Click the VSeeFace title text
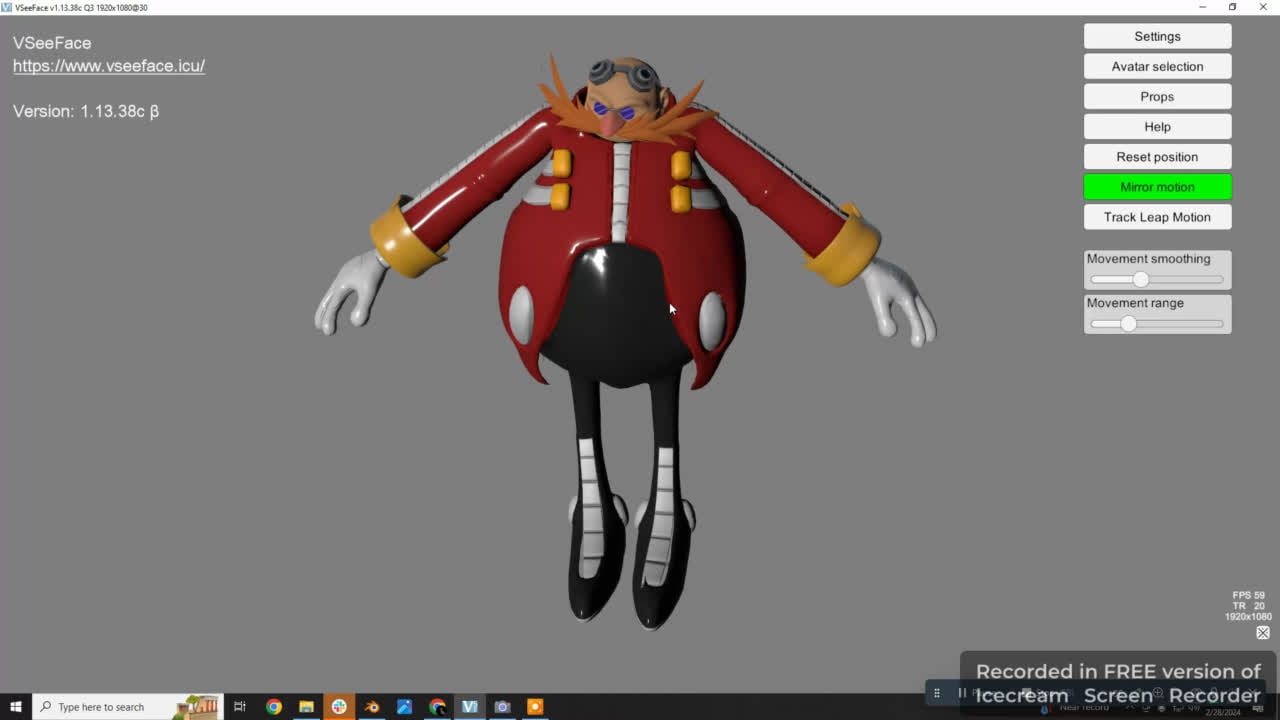1280x720 pixels. 52,43
